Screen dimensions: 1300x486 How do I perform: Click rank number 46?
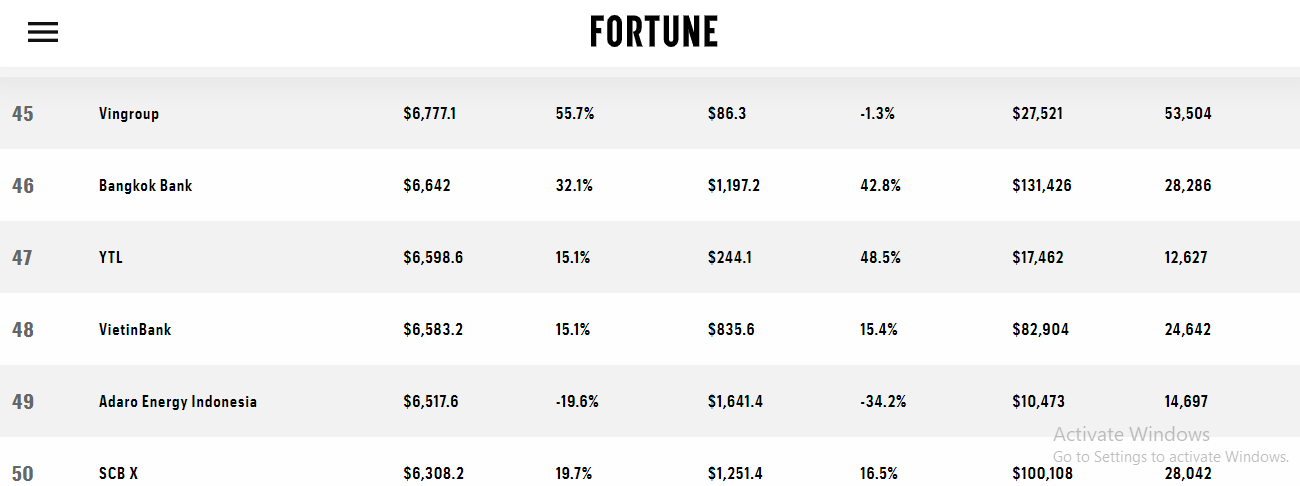coord(23,186)
